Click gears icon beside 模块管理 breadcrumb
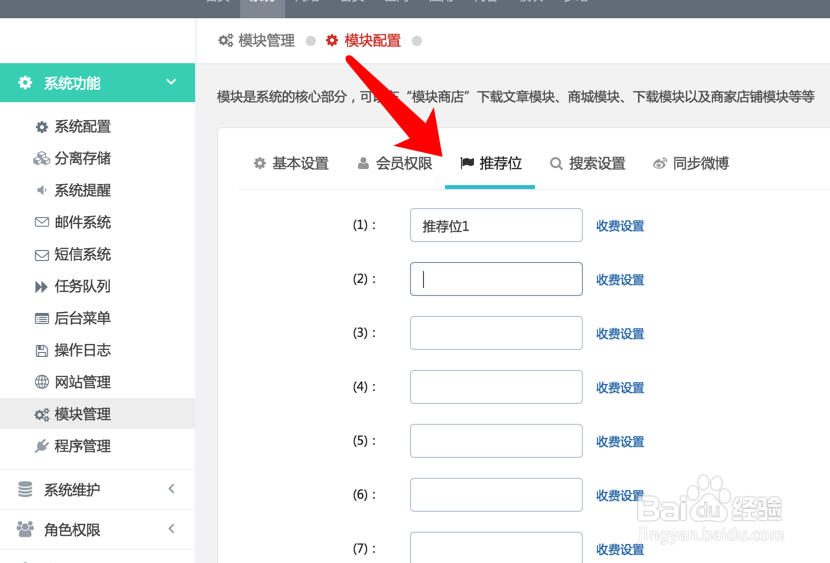 226,40
